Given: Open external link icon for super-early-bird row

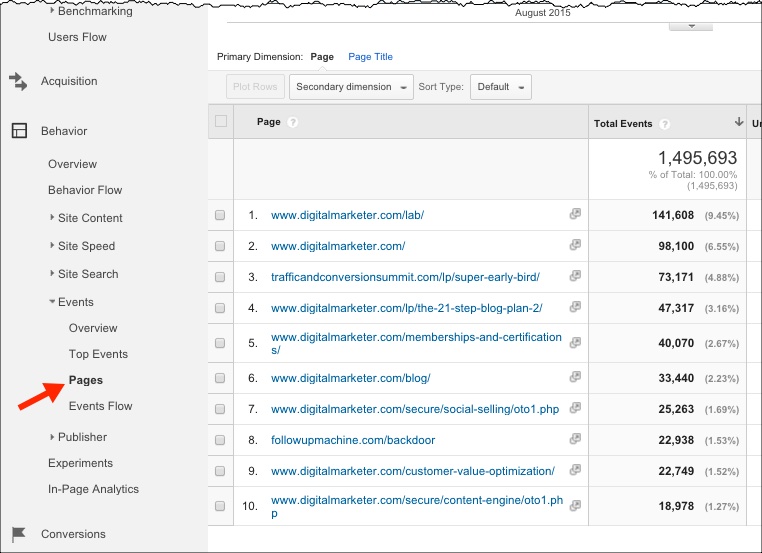Looking at the screenshot, I should [x=575, y=276].
